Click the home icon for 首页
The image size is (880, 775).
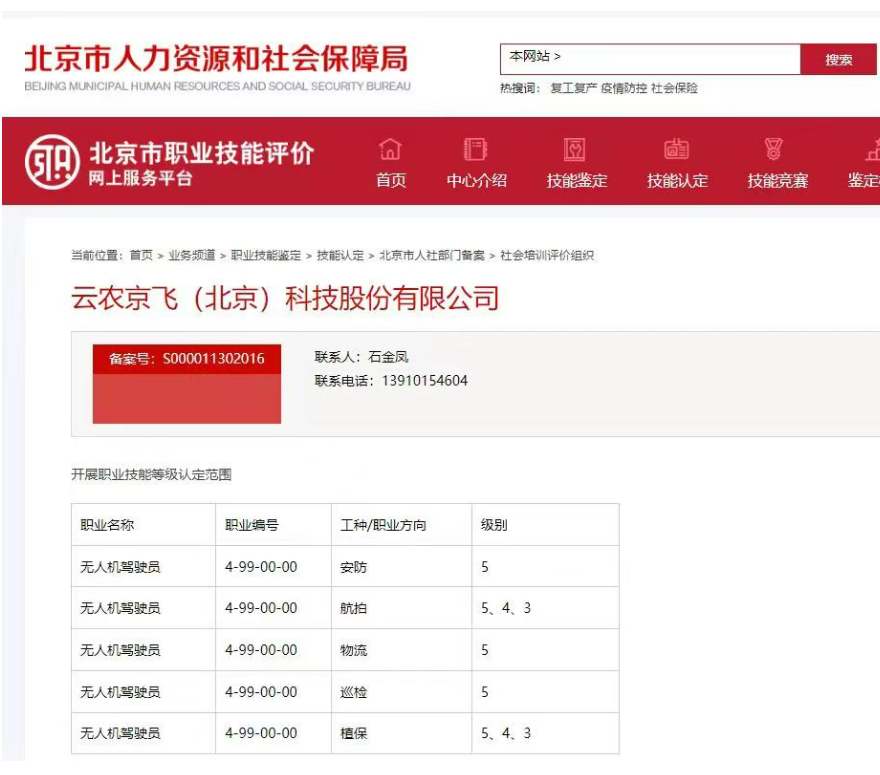[389, 152]
